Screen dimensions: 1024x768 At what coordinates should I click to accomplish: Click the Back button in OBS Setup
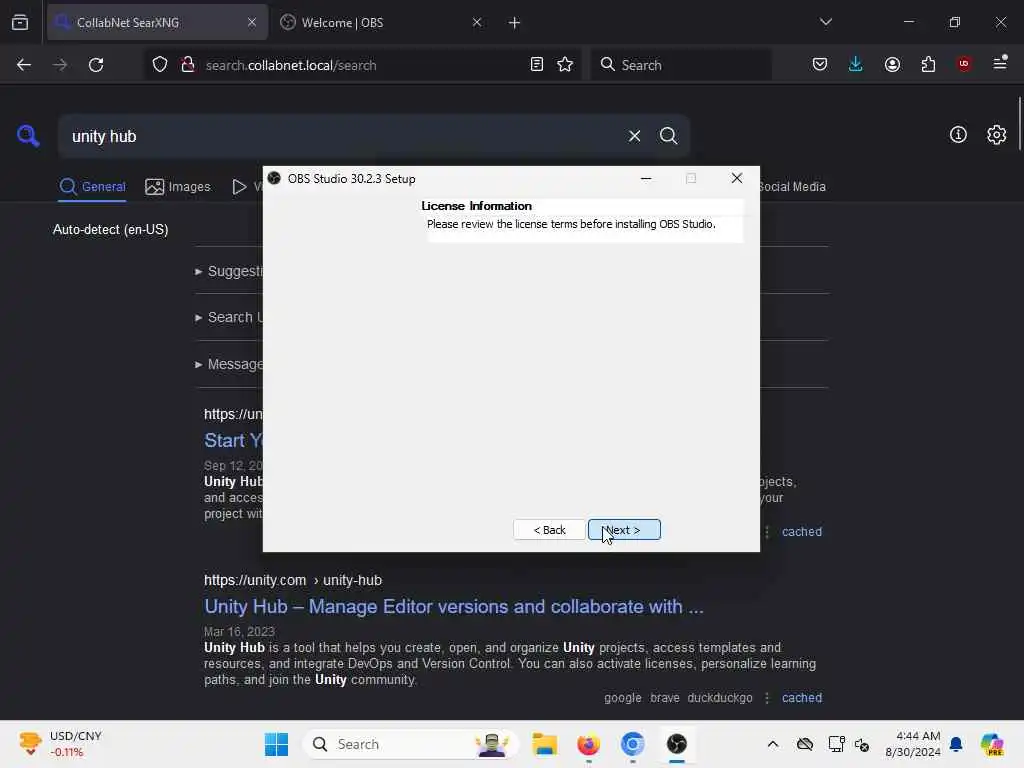tap(549, 530)
